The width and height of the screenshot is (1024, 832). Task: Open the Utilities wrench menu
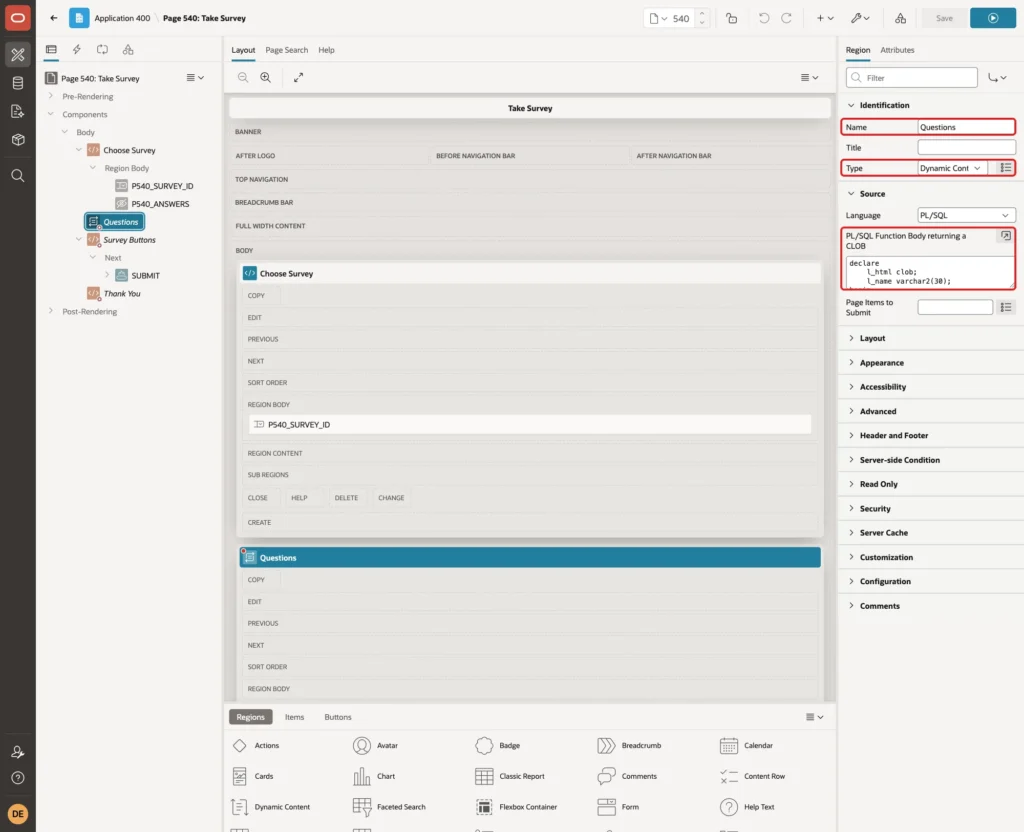tap(860, 18)
